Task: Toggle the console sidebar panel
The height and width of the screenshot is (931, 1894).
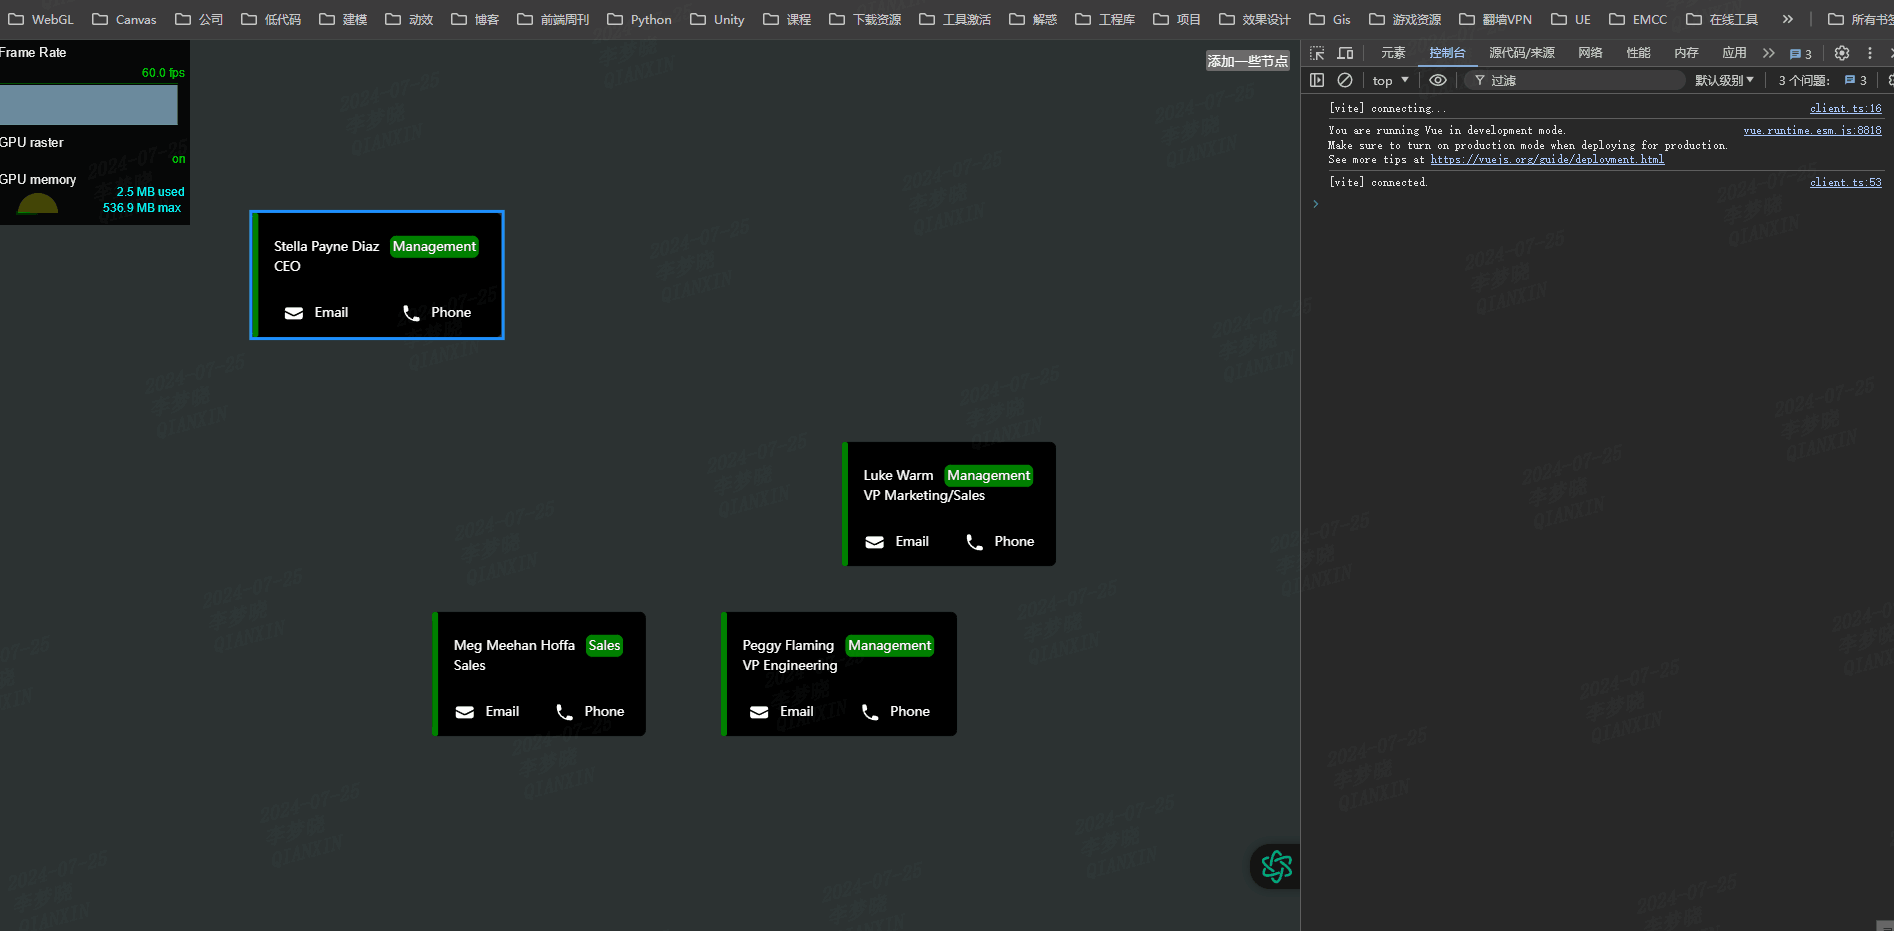Action: point(1317,80)
